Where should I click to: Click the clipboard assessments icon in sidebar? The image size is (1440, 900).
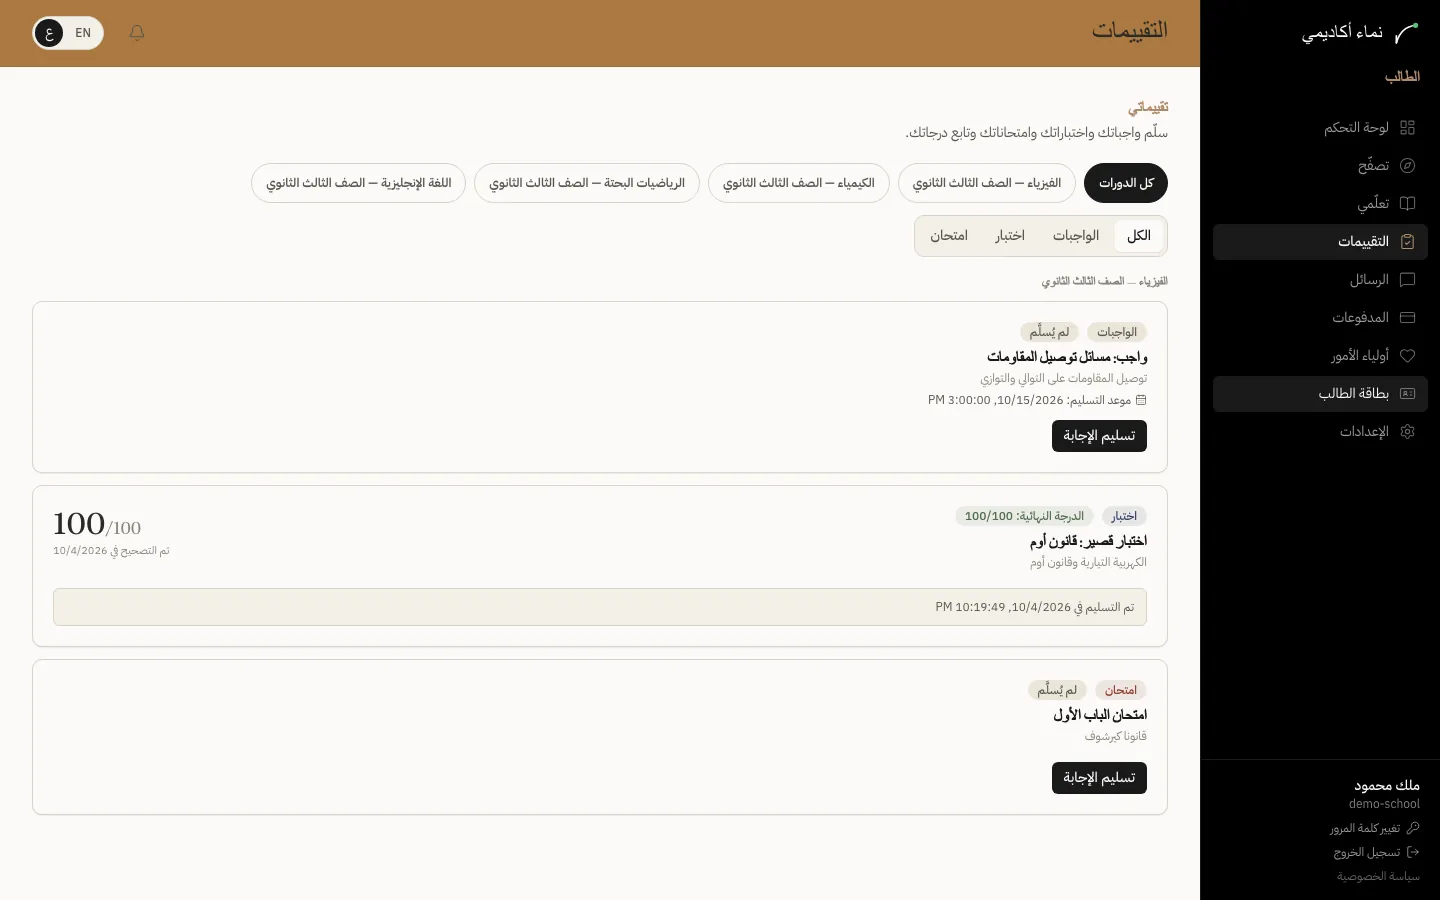coord(1407,242)
